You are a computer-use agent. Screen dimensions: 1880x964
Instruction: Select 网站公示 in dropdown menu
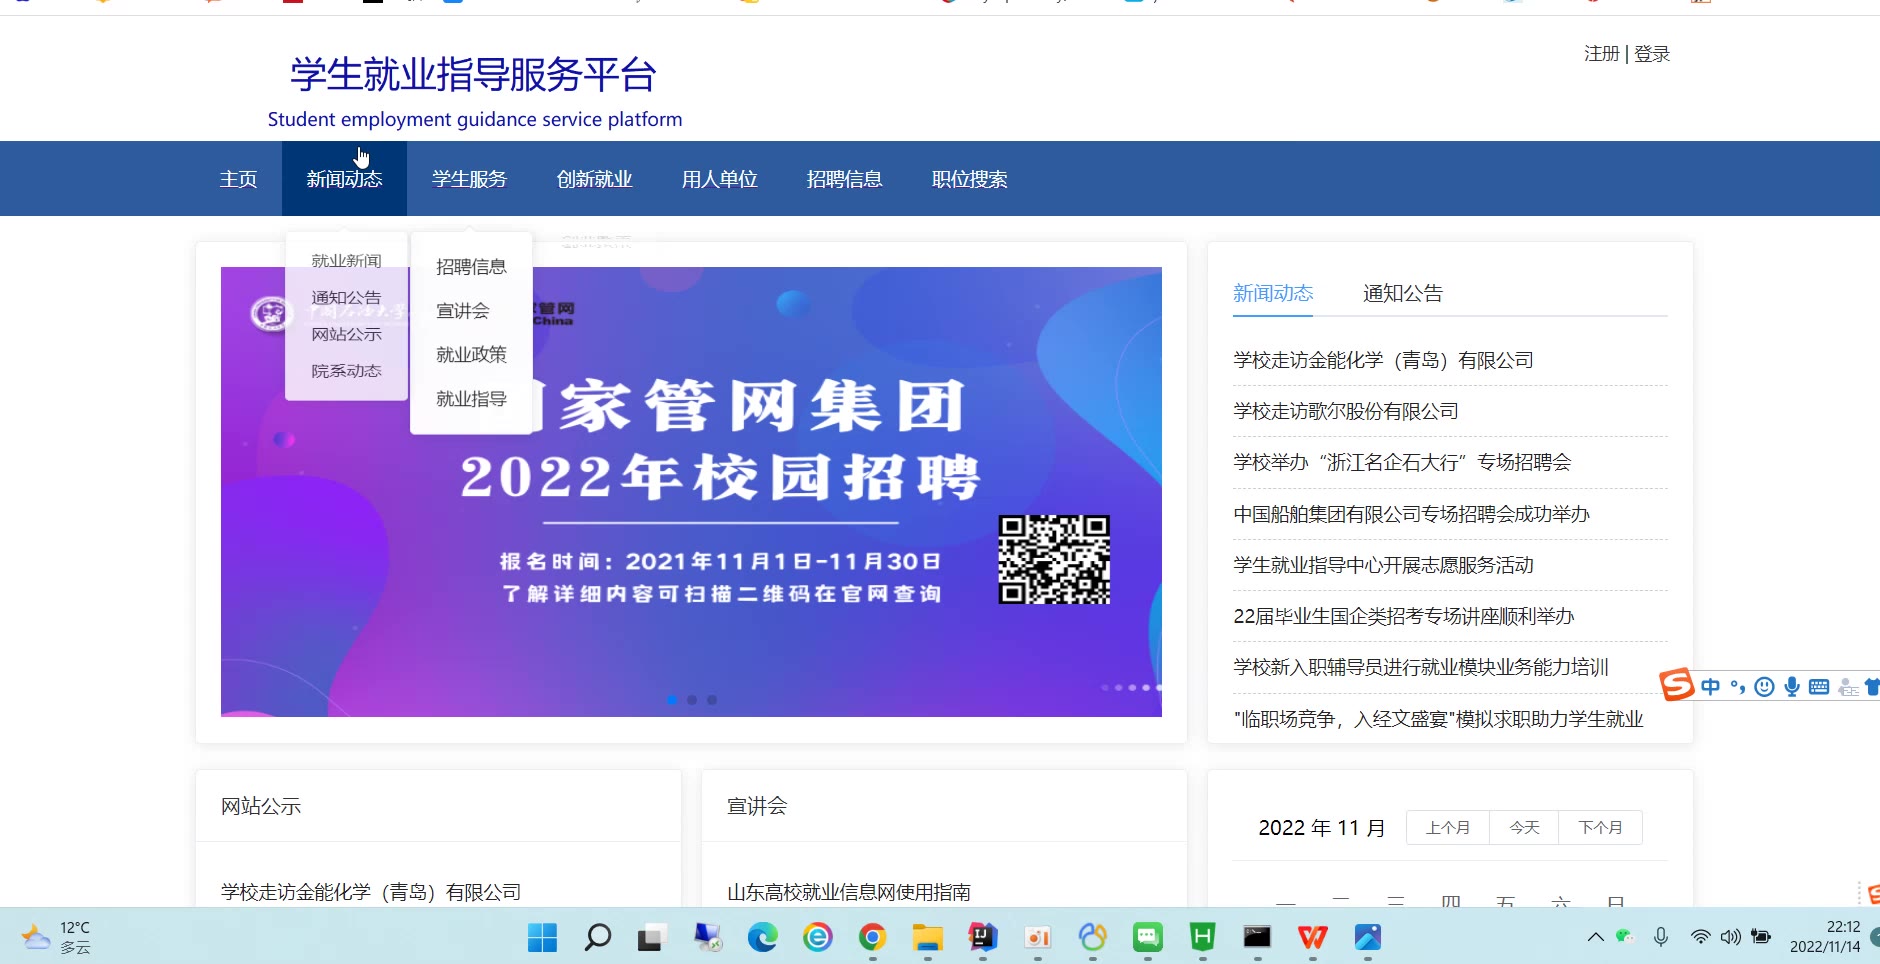346,334
